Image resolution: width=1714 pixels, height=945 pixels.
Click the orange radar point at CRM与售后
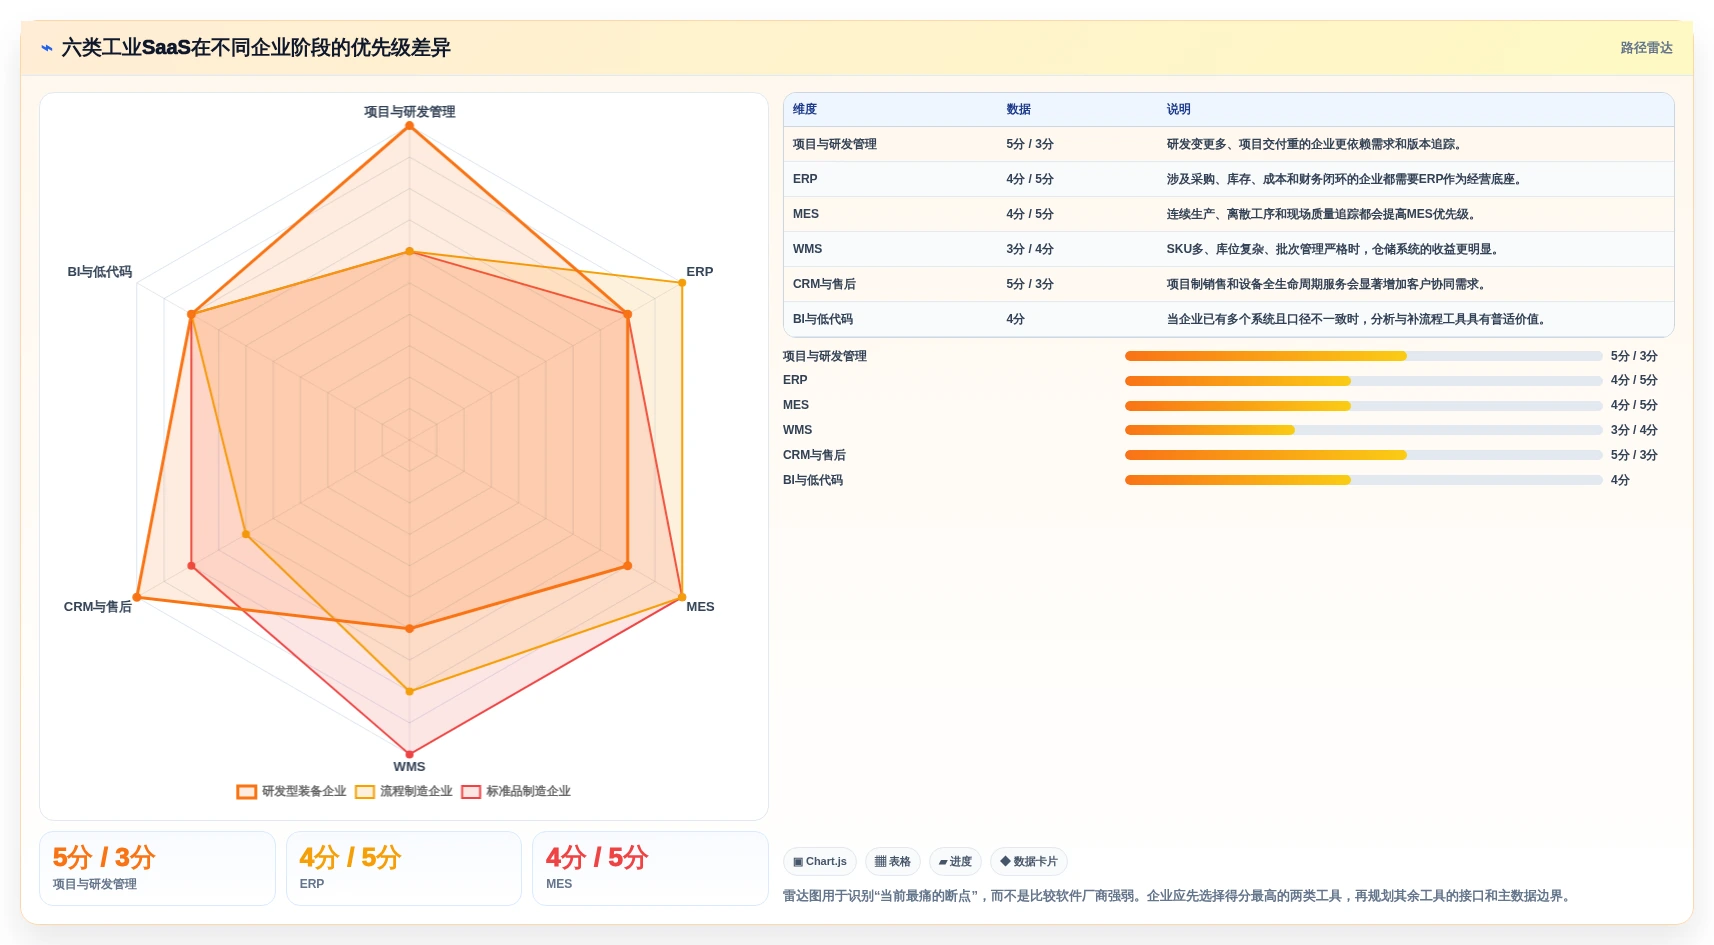(137, 597)
